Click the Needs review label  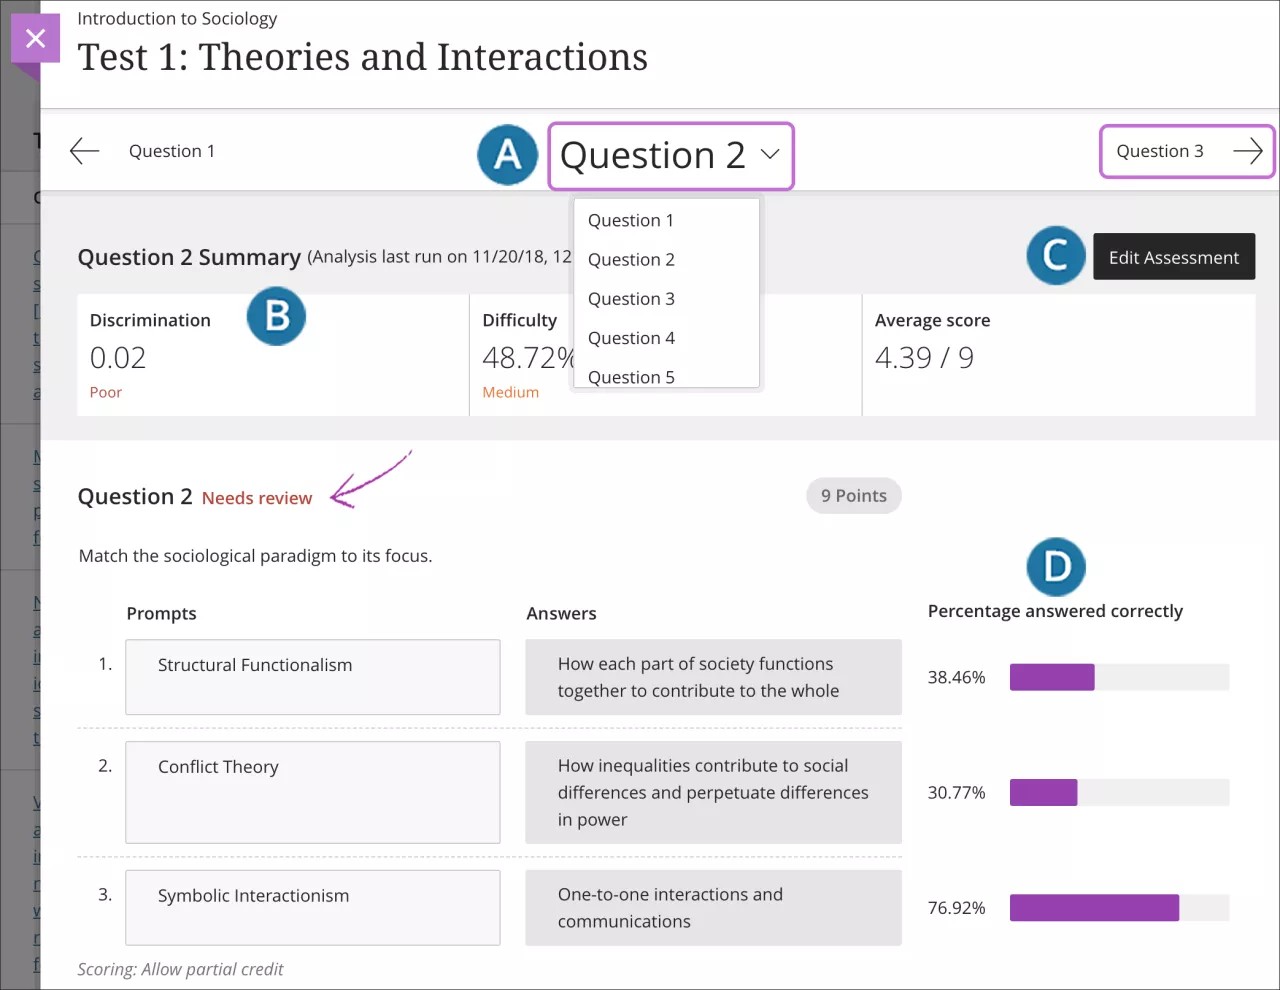tap(256, 497)
